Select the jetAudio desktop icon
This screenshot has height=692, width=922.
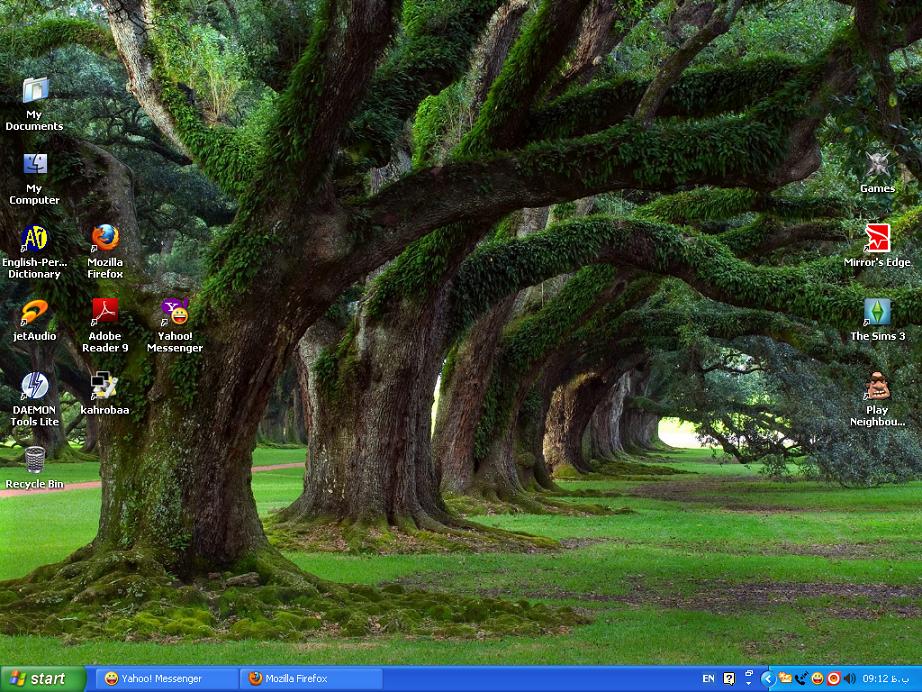(35, 312)
